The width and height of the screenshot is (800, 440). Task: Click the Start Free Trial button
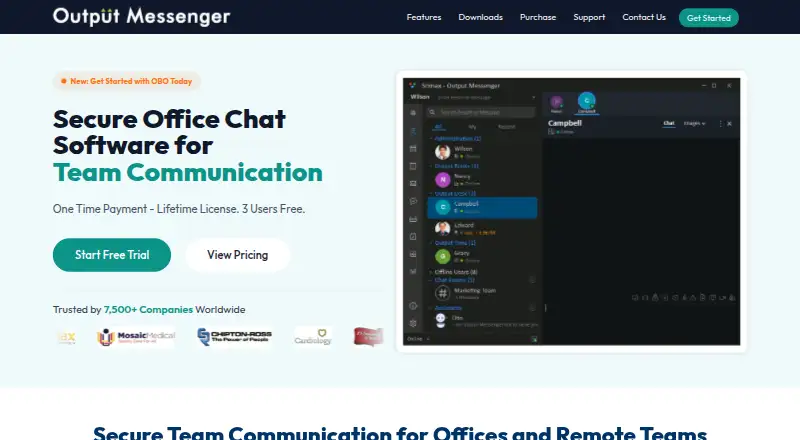112,255
